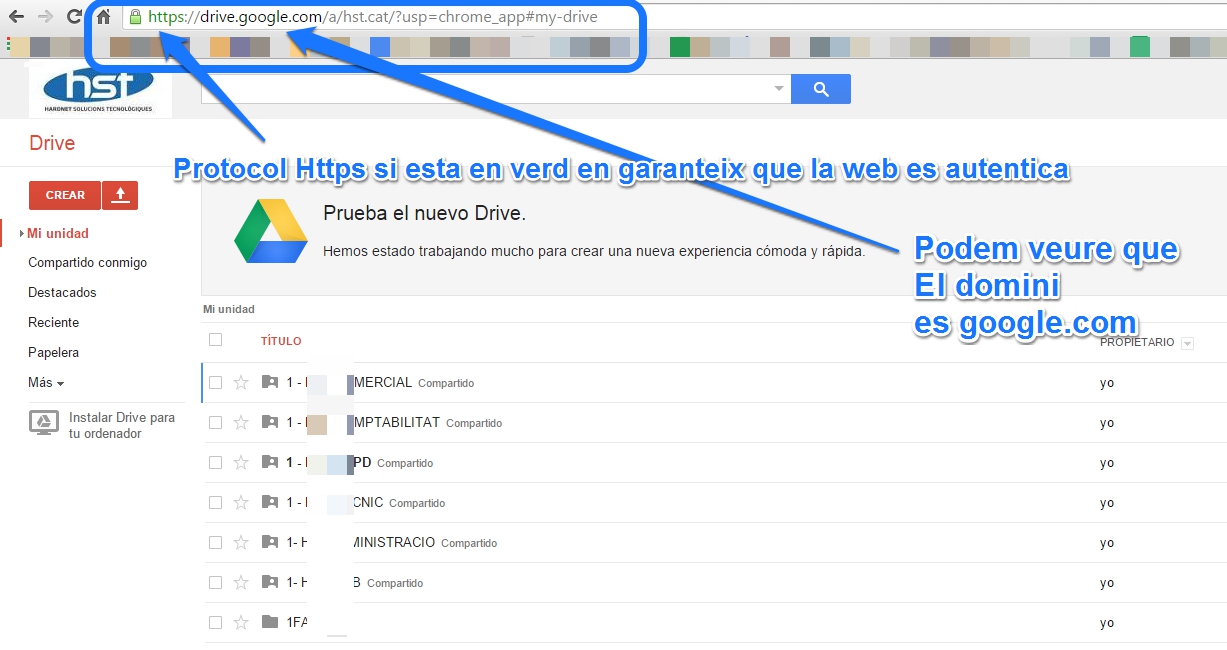Click the shared folder icon of MERCIAL row
The width and height of the screenshot is (1227, 650).
(x=269, y=382)
